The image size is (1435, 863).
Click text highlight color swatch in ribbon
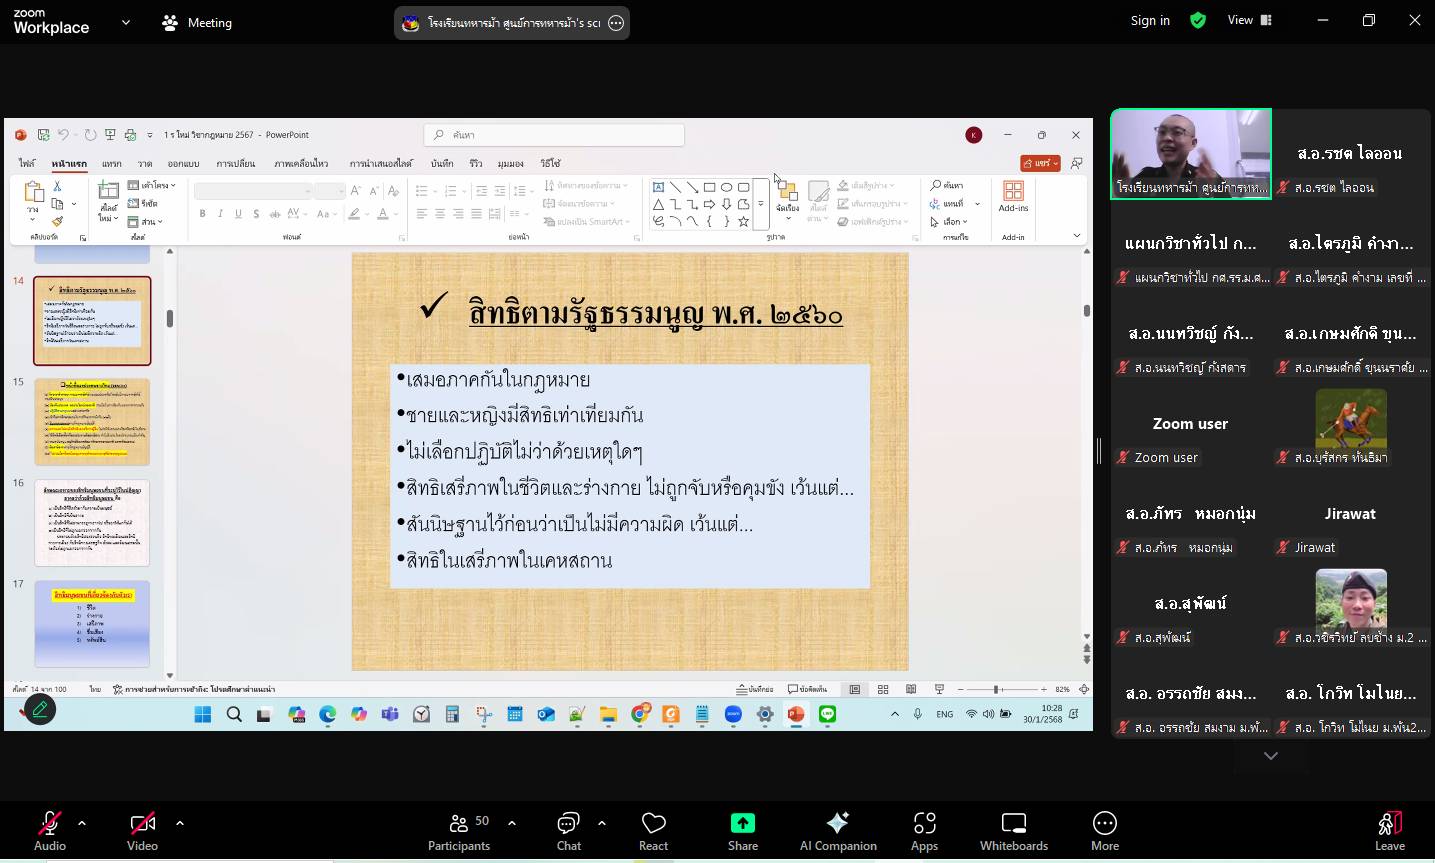click(353, 214)
